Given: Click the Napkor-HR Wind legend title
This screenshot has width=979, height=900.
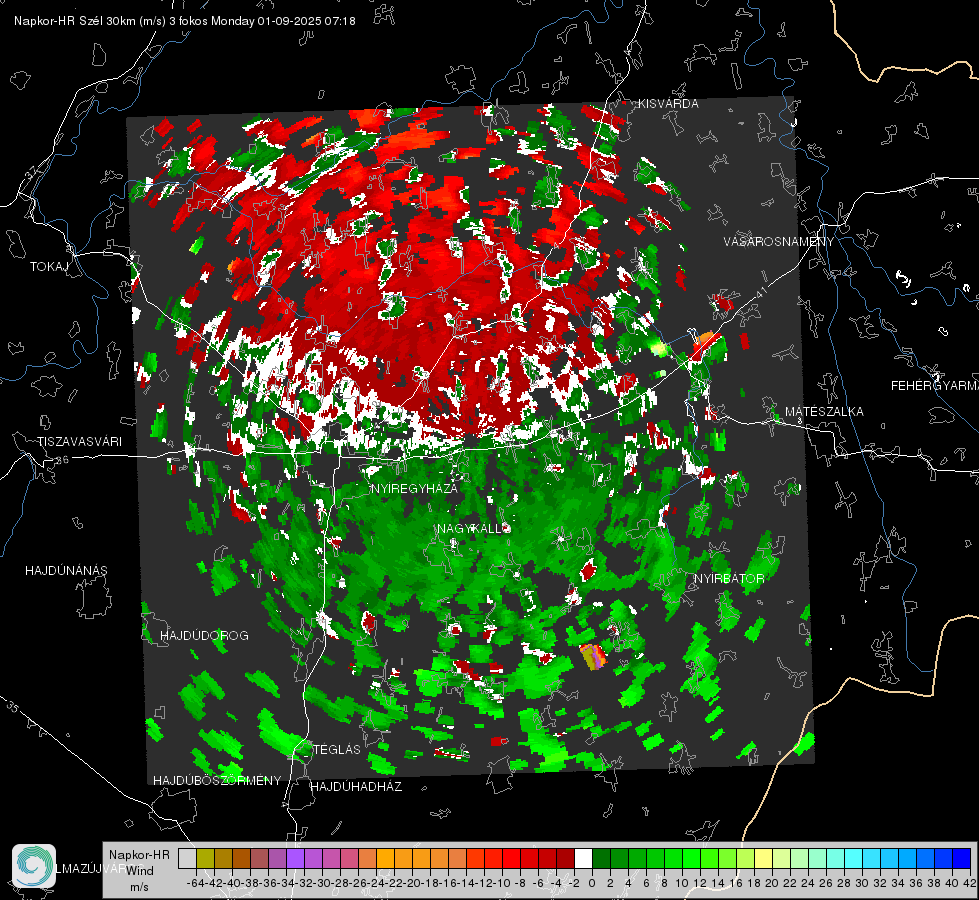Looking at the screenshot, I should (x=139, y=863).
